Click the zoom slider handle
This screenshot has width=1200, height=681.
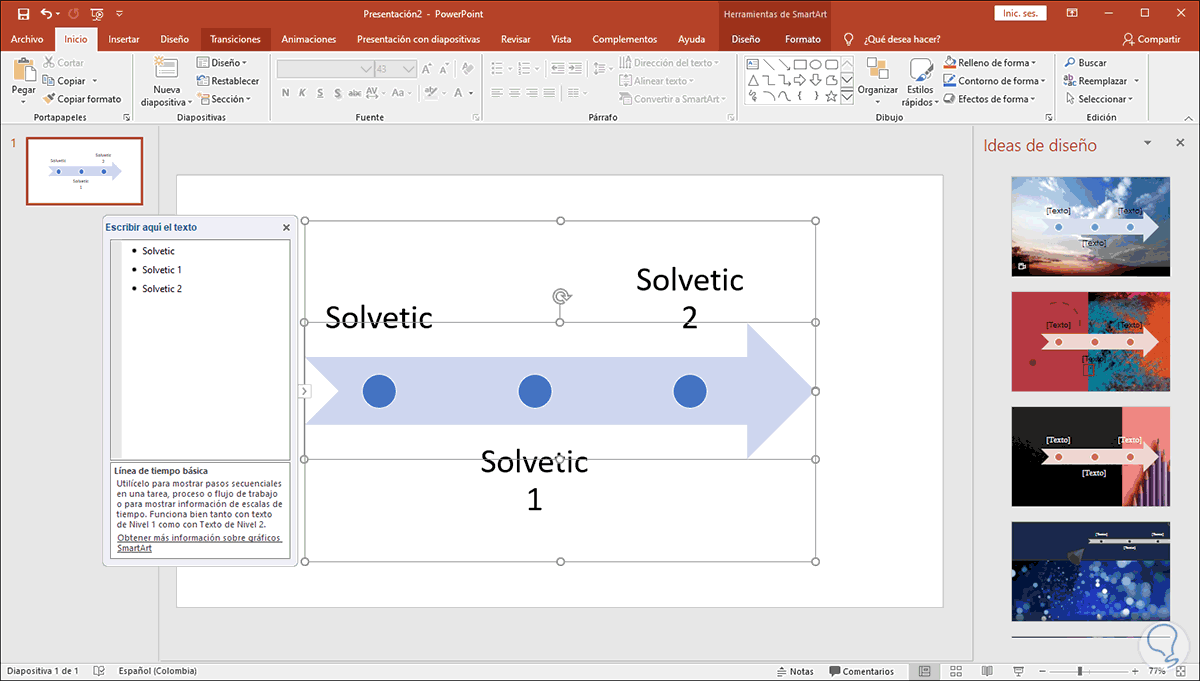click(x=1080, y=671)
